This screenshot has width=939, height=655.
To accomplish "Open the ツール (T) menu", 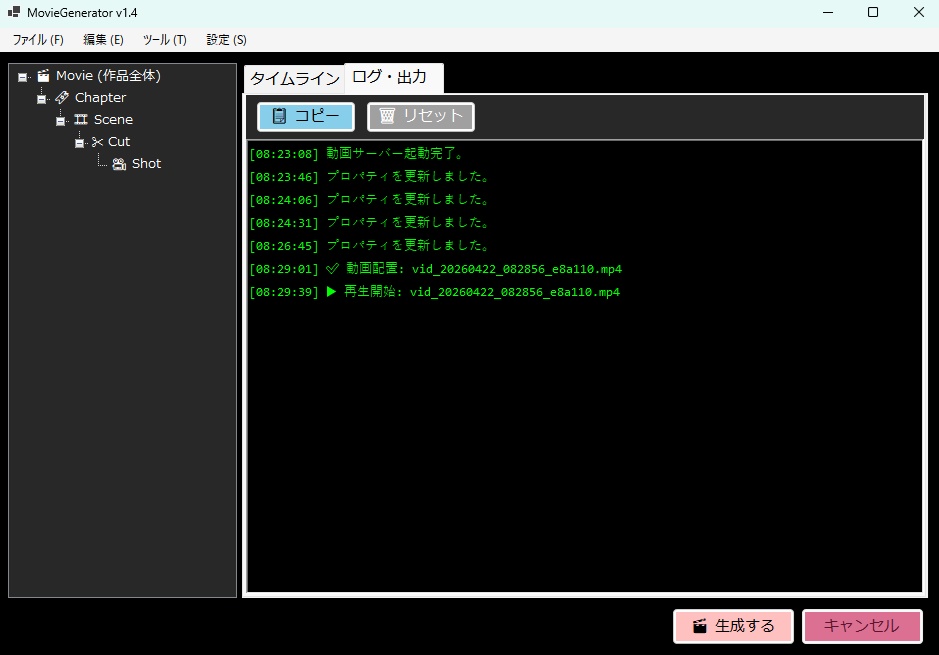I will pos(165,40).
